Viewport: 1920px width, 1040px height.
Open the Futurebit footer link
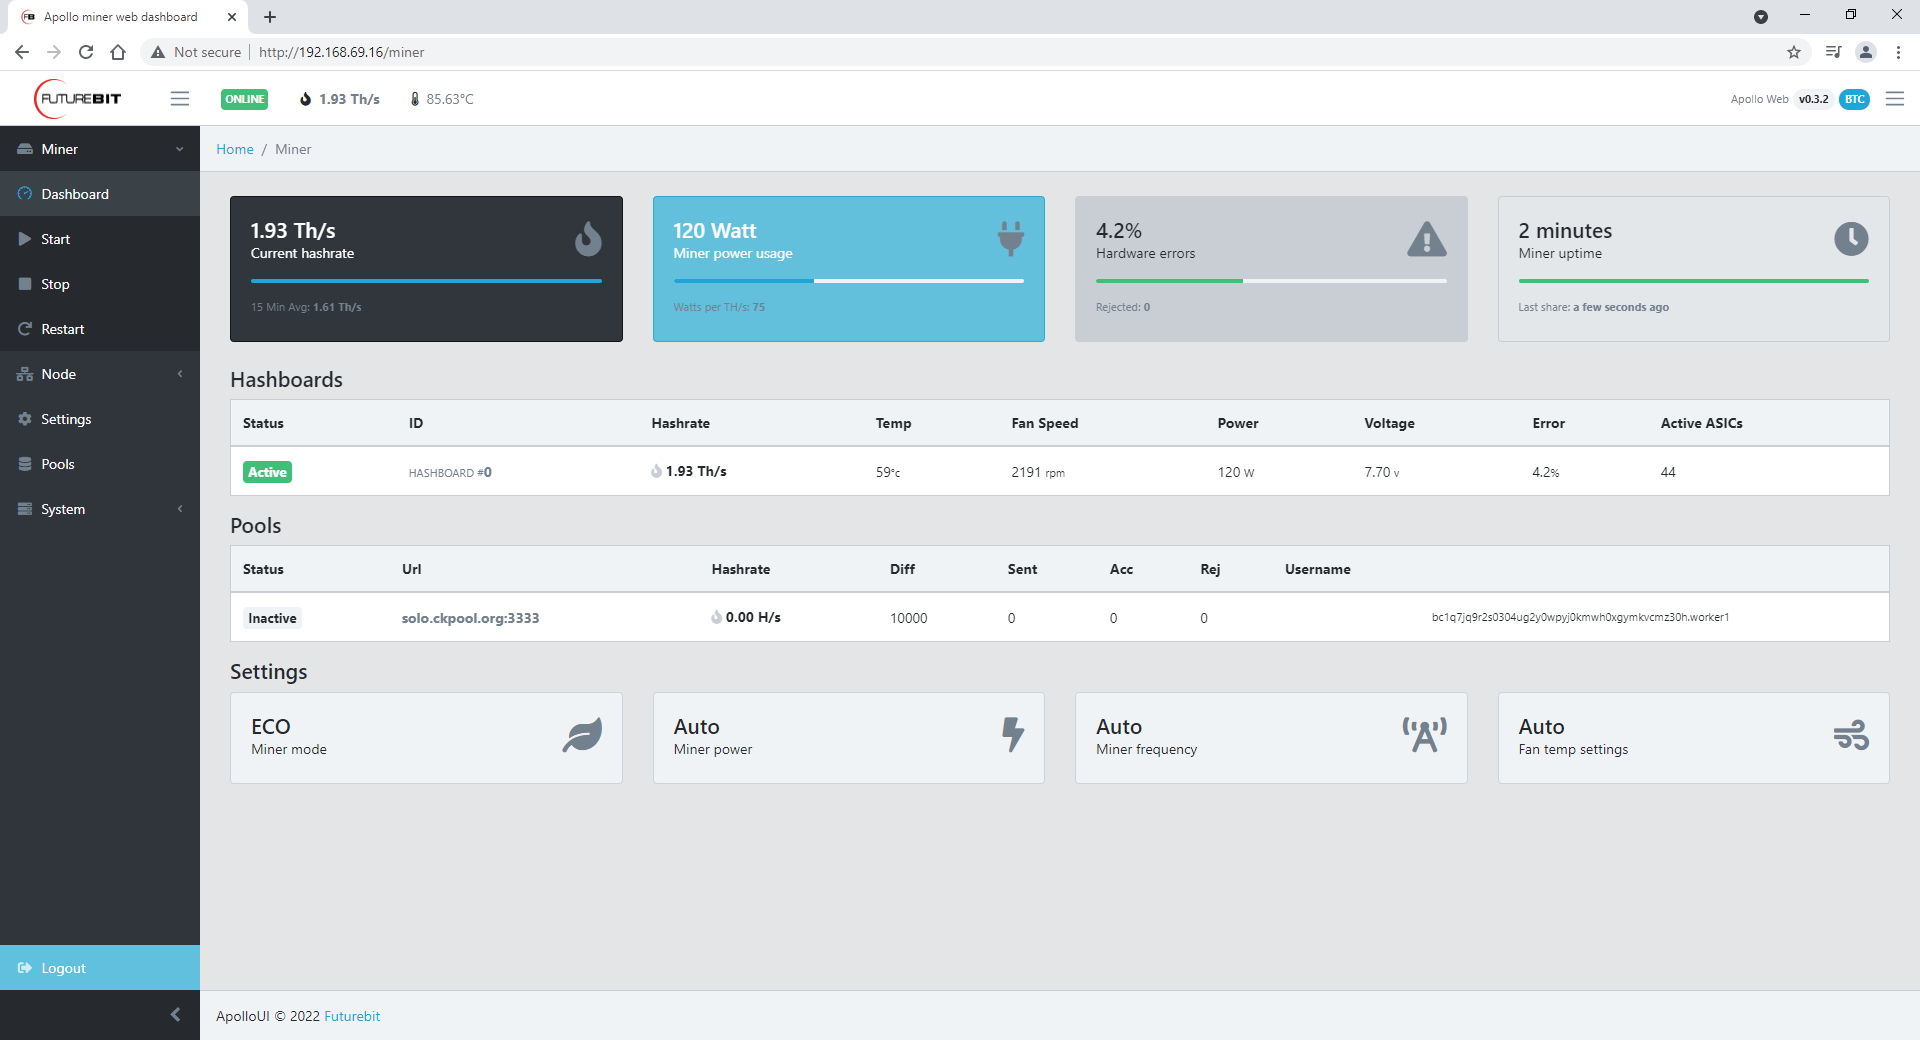click(352, 1016)
